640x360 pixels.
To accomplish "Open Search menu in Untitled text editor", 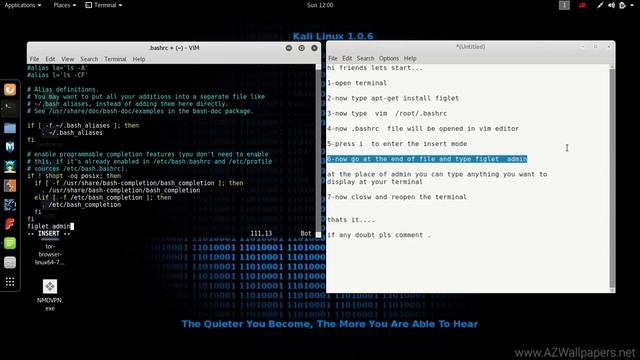I will (365, 58).
